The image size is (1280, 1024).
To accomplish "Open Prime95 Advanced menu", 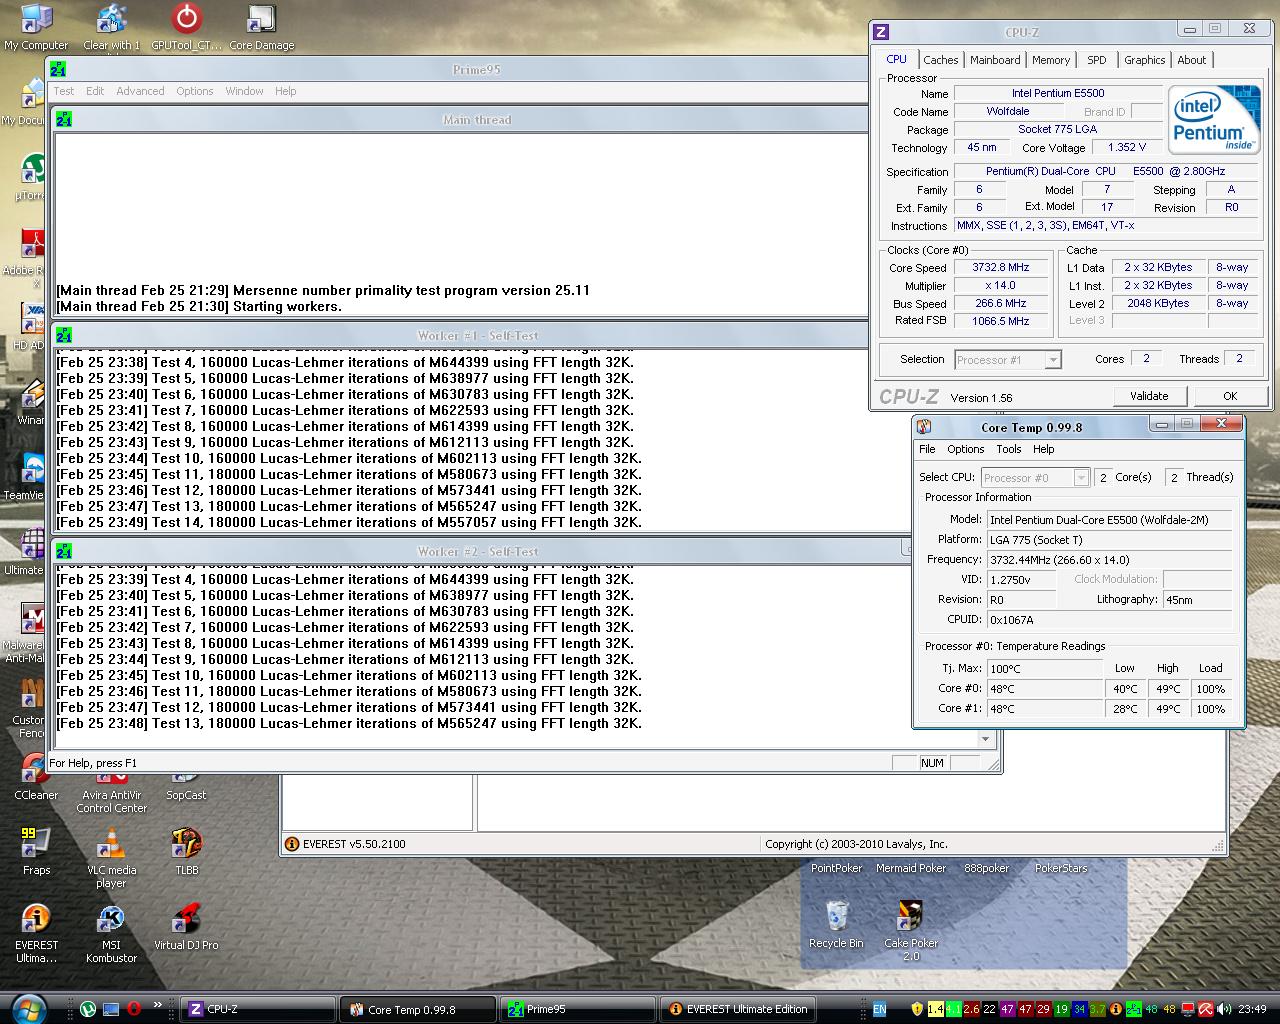I will pos(140,91).
